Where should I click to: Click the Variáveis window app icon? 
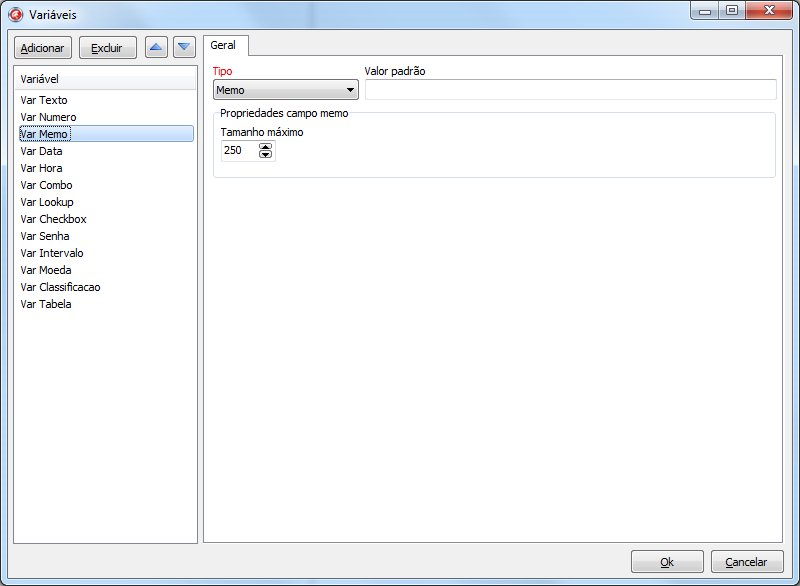click(16, 15)
